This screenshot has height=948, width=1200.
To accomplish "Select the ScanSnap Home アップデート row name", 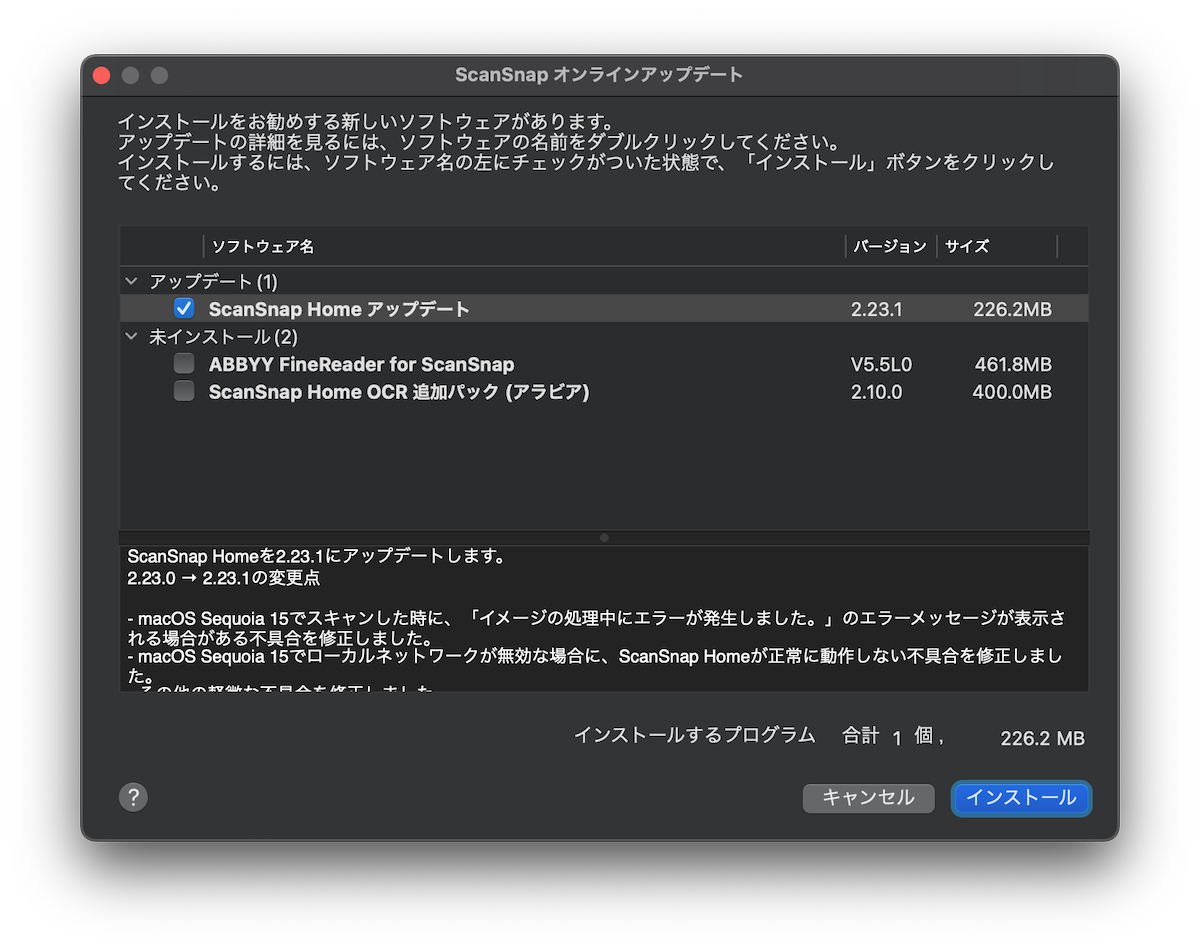I will click(x=339, y=310).
